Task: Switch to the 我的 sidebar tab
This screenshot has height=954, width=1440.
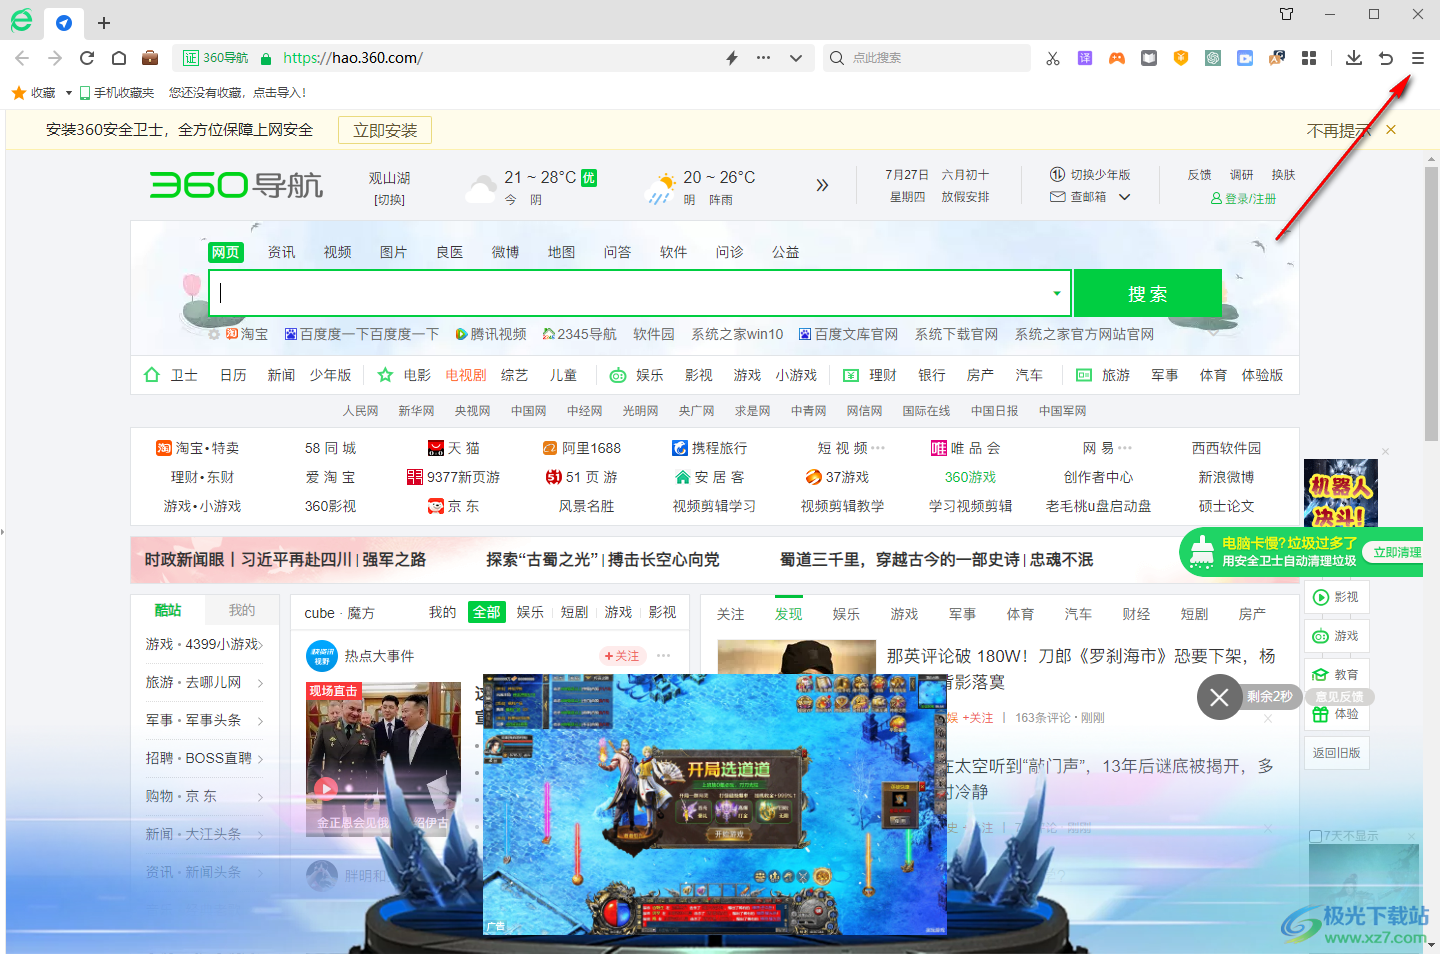Action: coord(242,610)
